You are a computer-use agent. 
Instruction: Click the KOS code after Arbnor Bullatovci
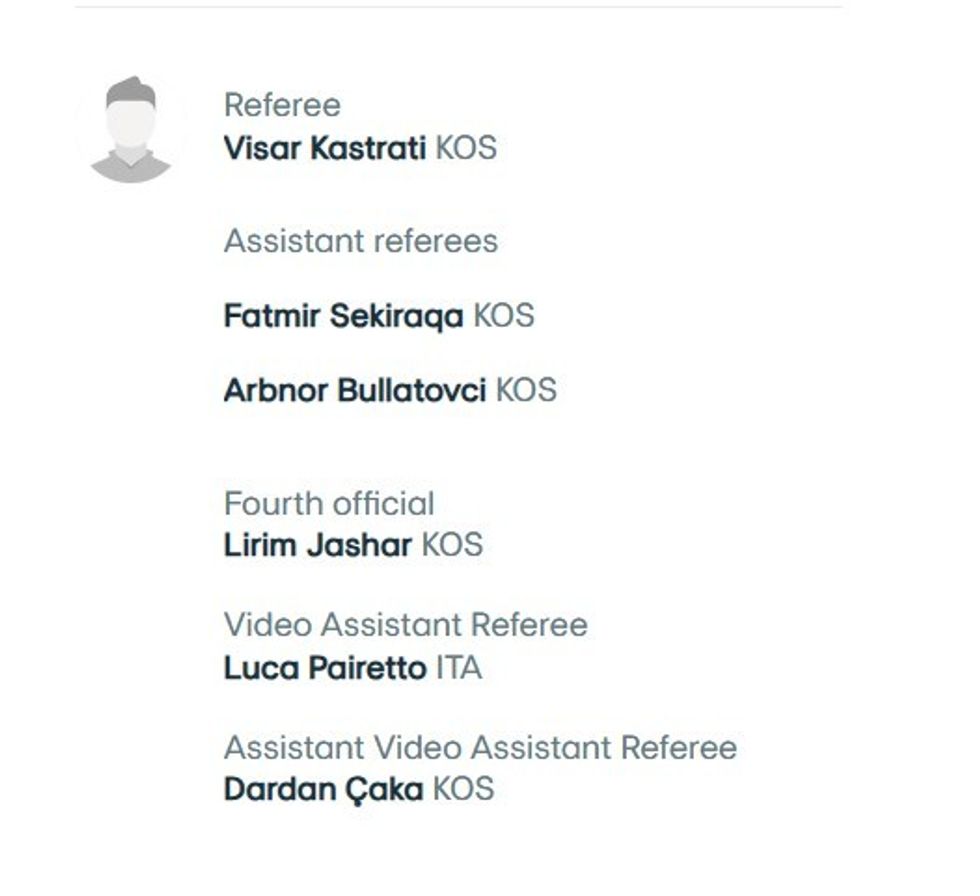pos(526,390)
